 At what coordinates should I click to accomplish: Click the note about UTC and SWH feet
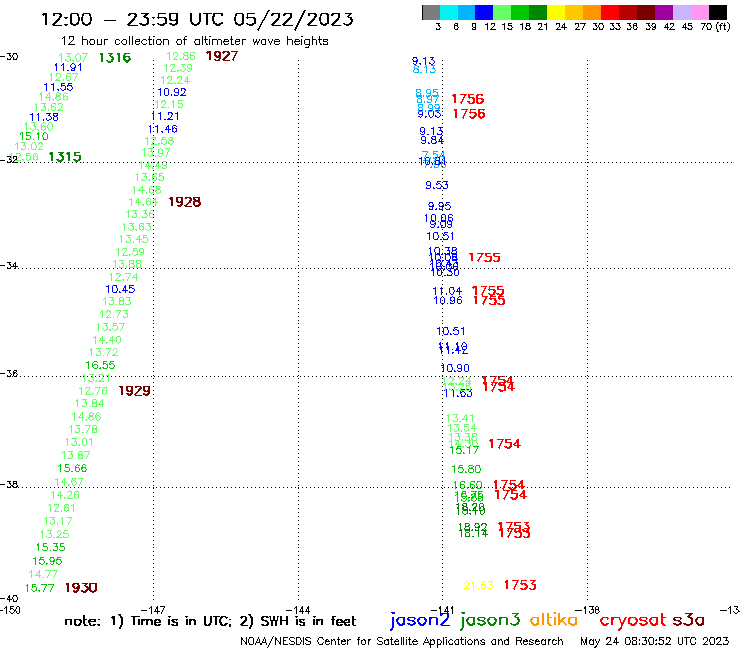click(210, 621)
